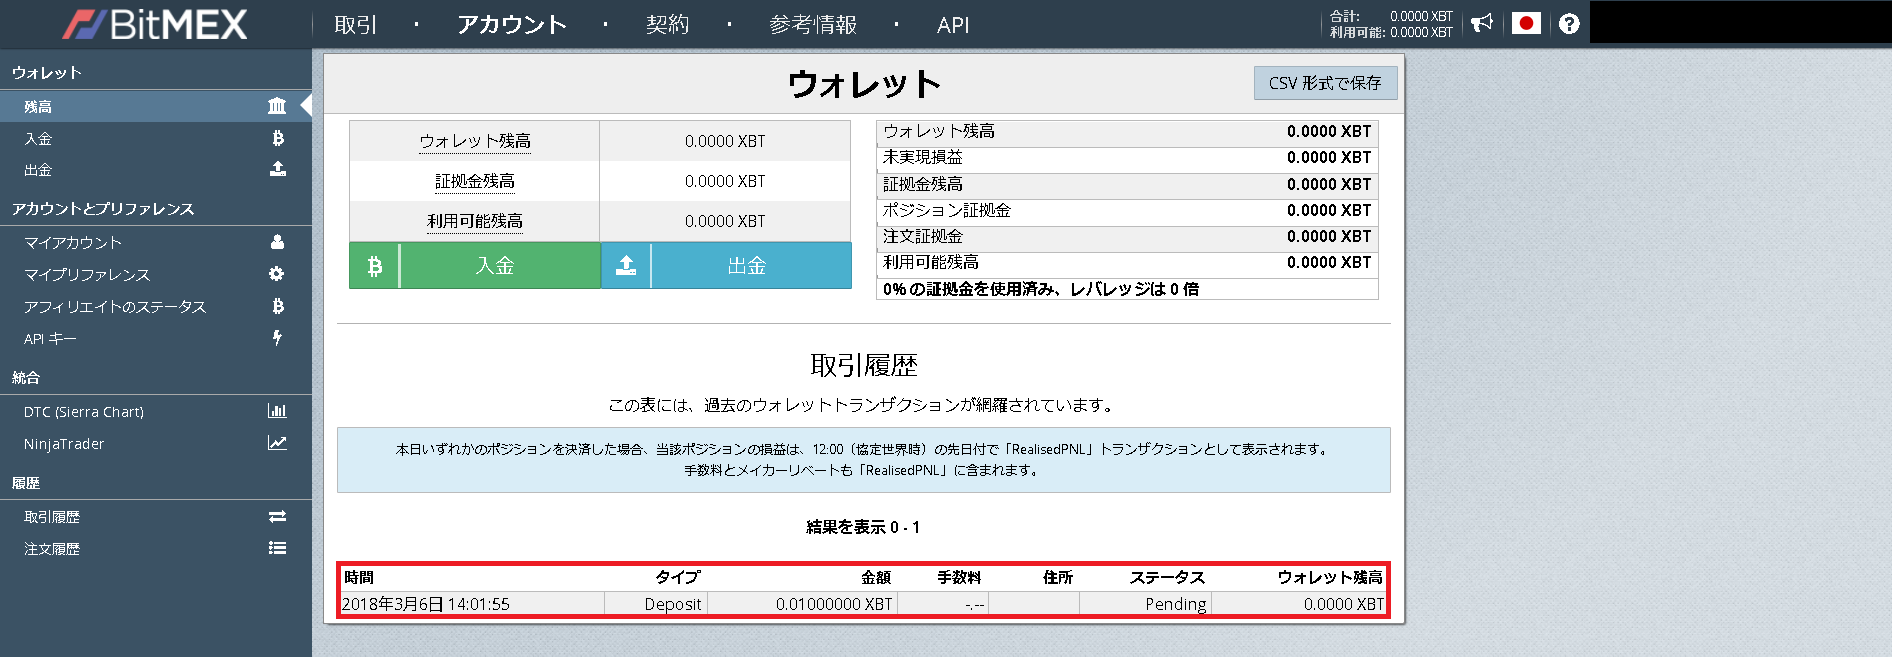The image size is (1892, 657).
Task: Open the 契約 top menu
Action: tap(667, 25)
